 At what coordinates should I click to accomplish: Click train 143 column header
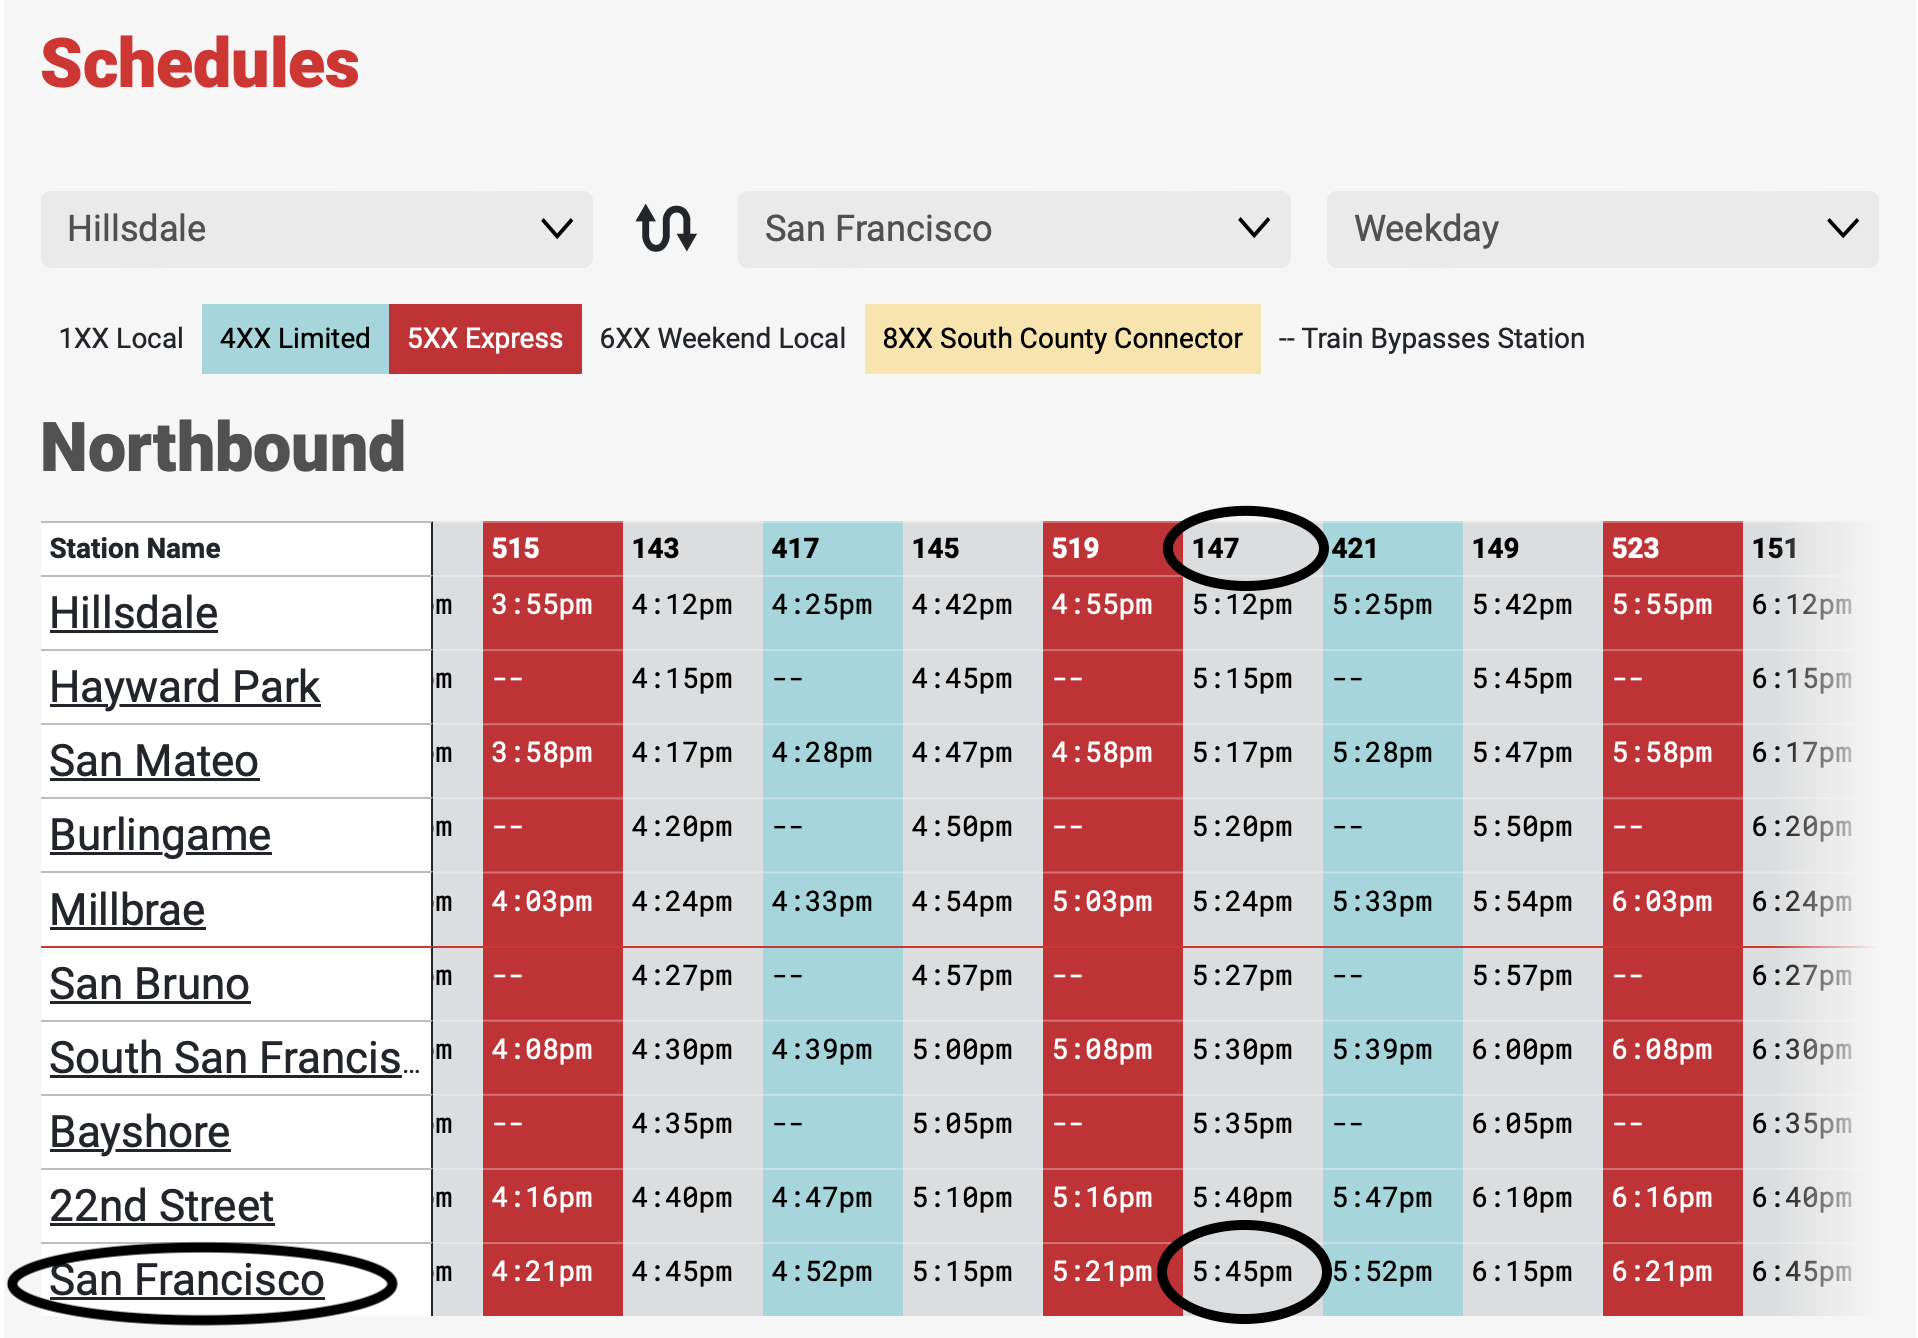(x=692, y=548)
